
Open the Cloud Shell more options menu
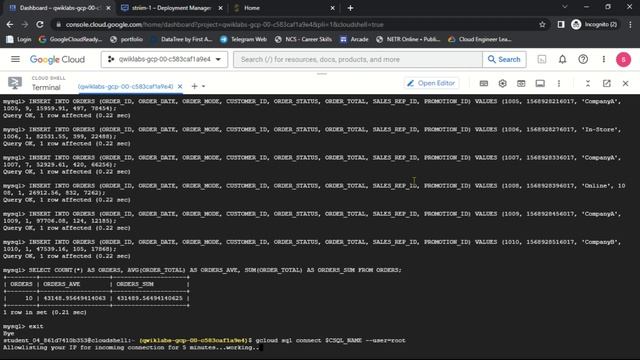[x=559, y=83]
